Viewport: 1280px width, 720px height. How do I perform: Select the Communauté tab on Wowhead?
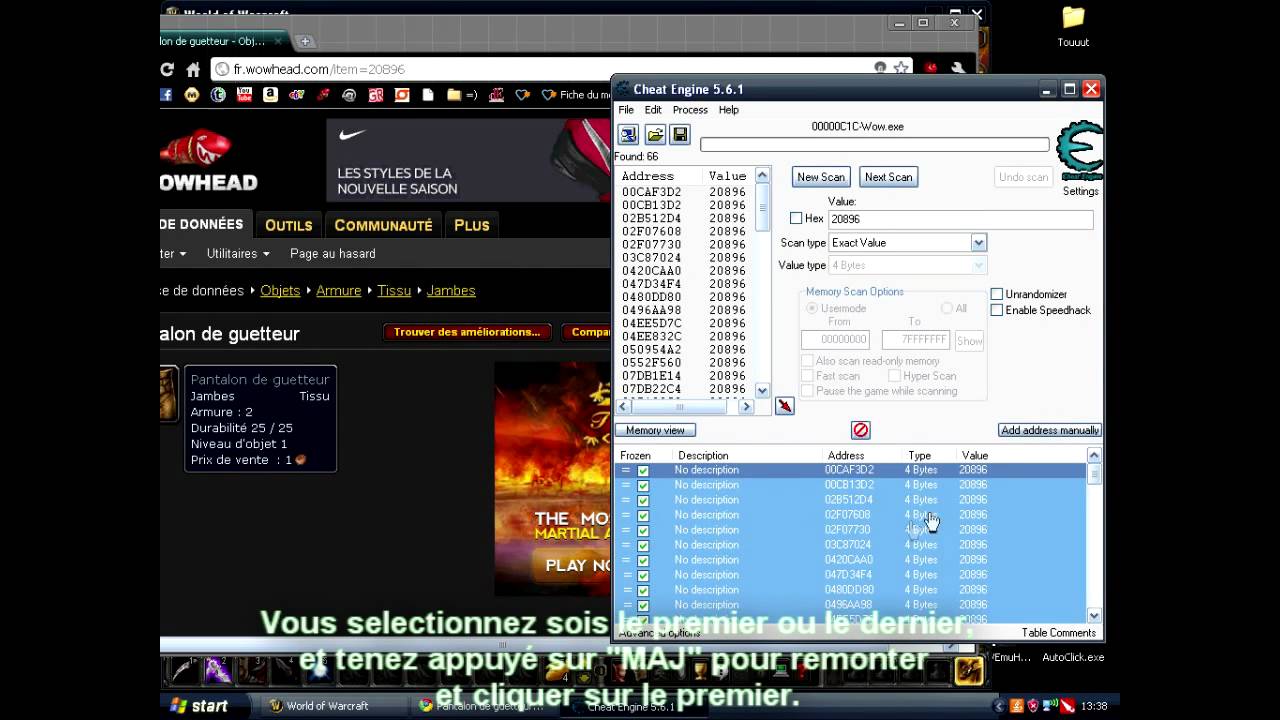tap(383, 225)
